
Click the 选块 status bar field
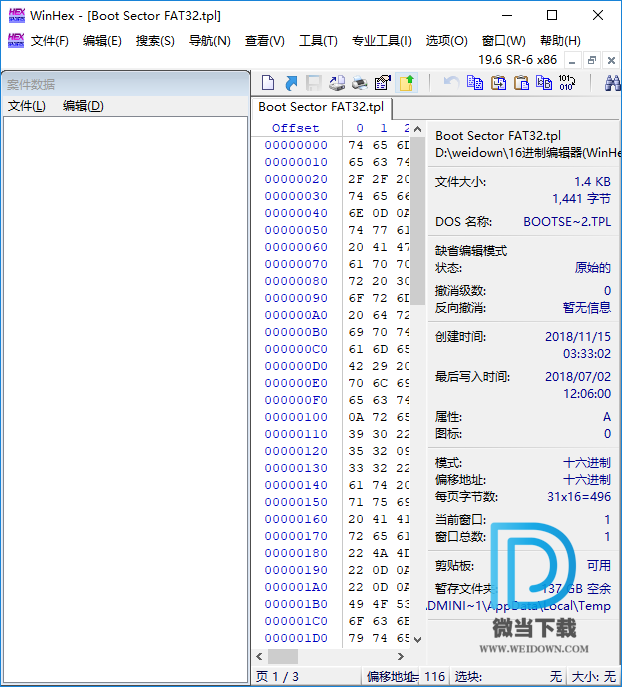click(508, 677)
